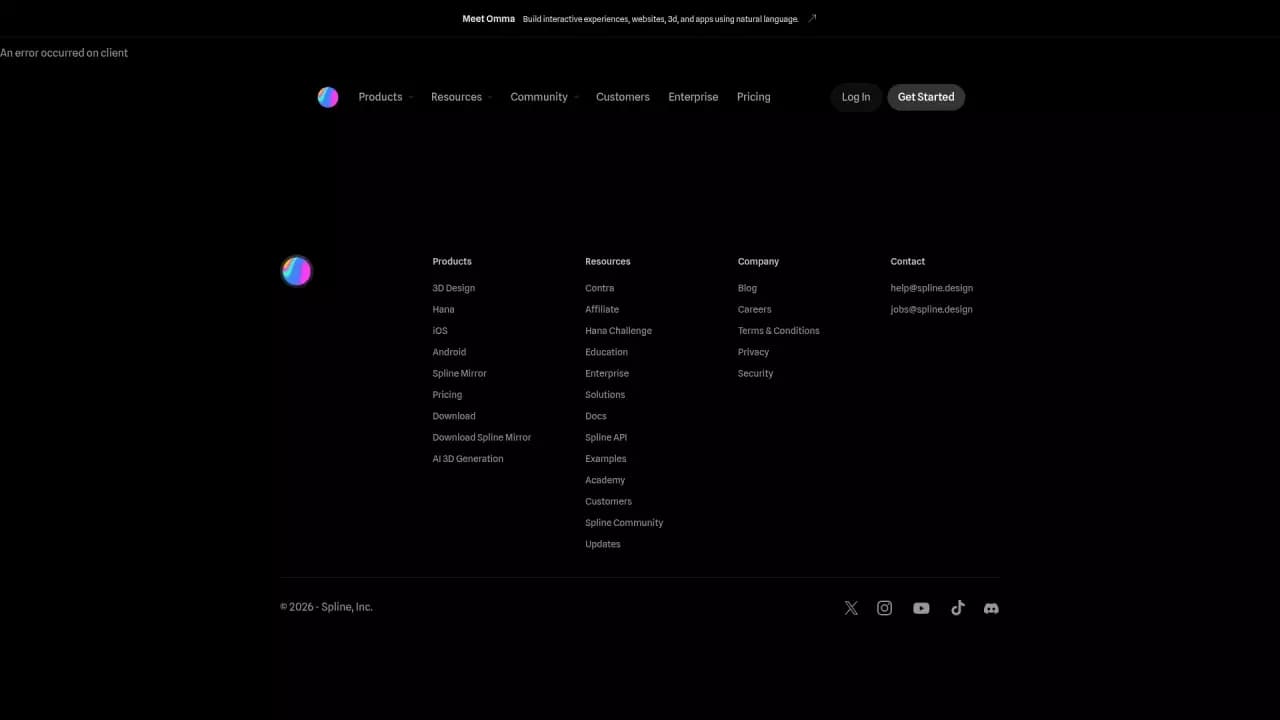Screen dimensions: 1280x720
Task: Click the jobs@spline.design email
Action: (932, 309)
